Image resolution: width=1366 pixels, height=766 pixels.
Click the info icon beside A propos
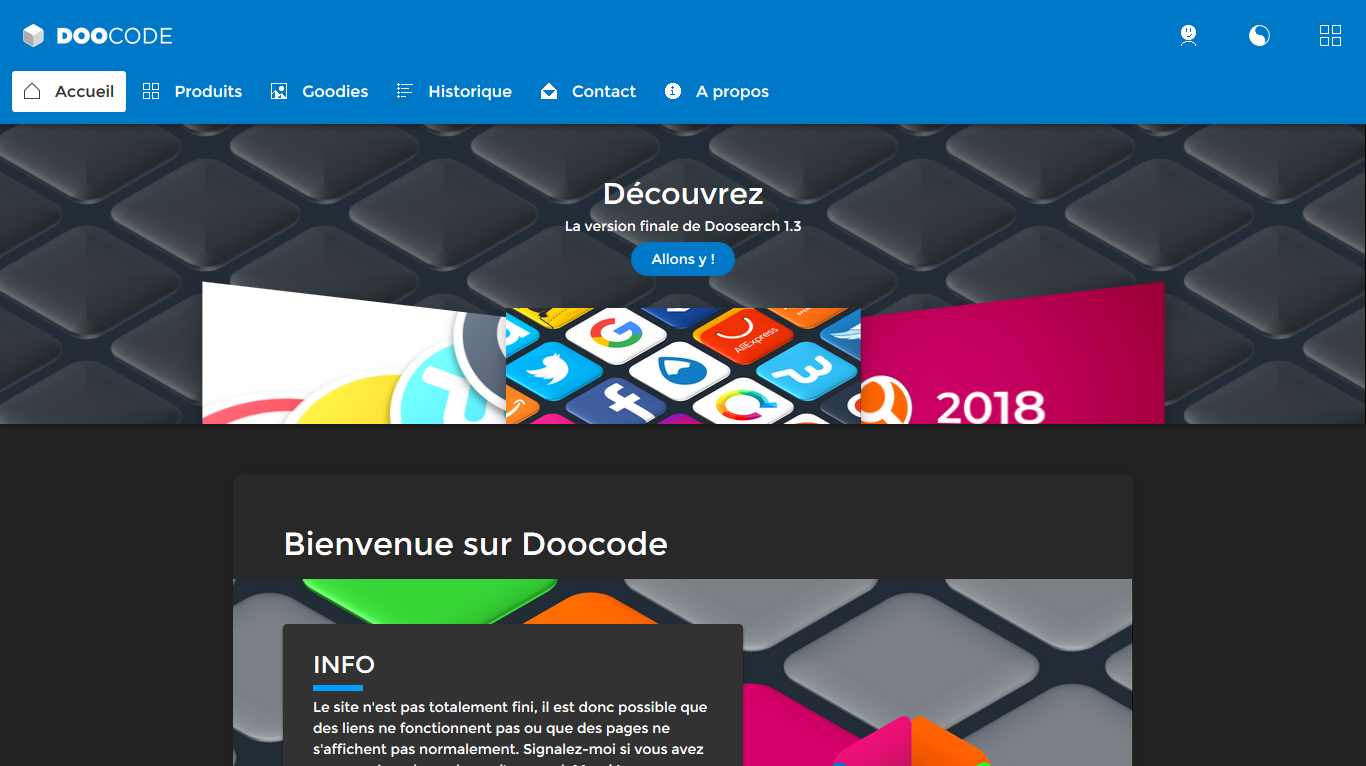coord(673,91)
